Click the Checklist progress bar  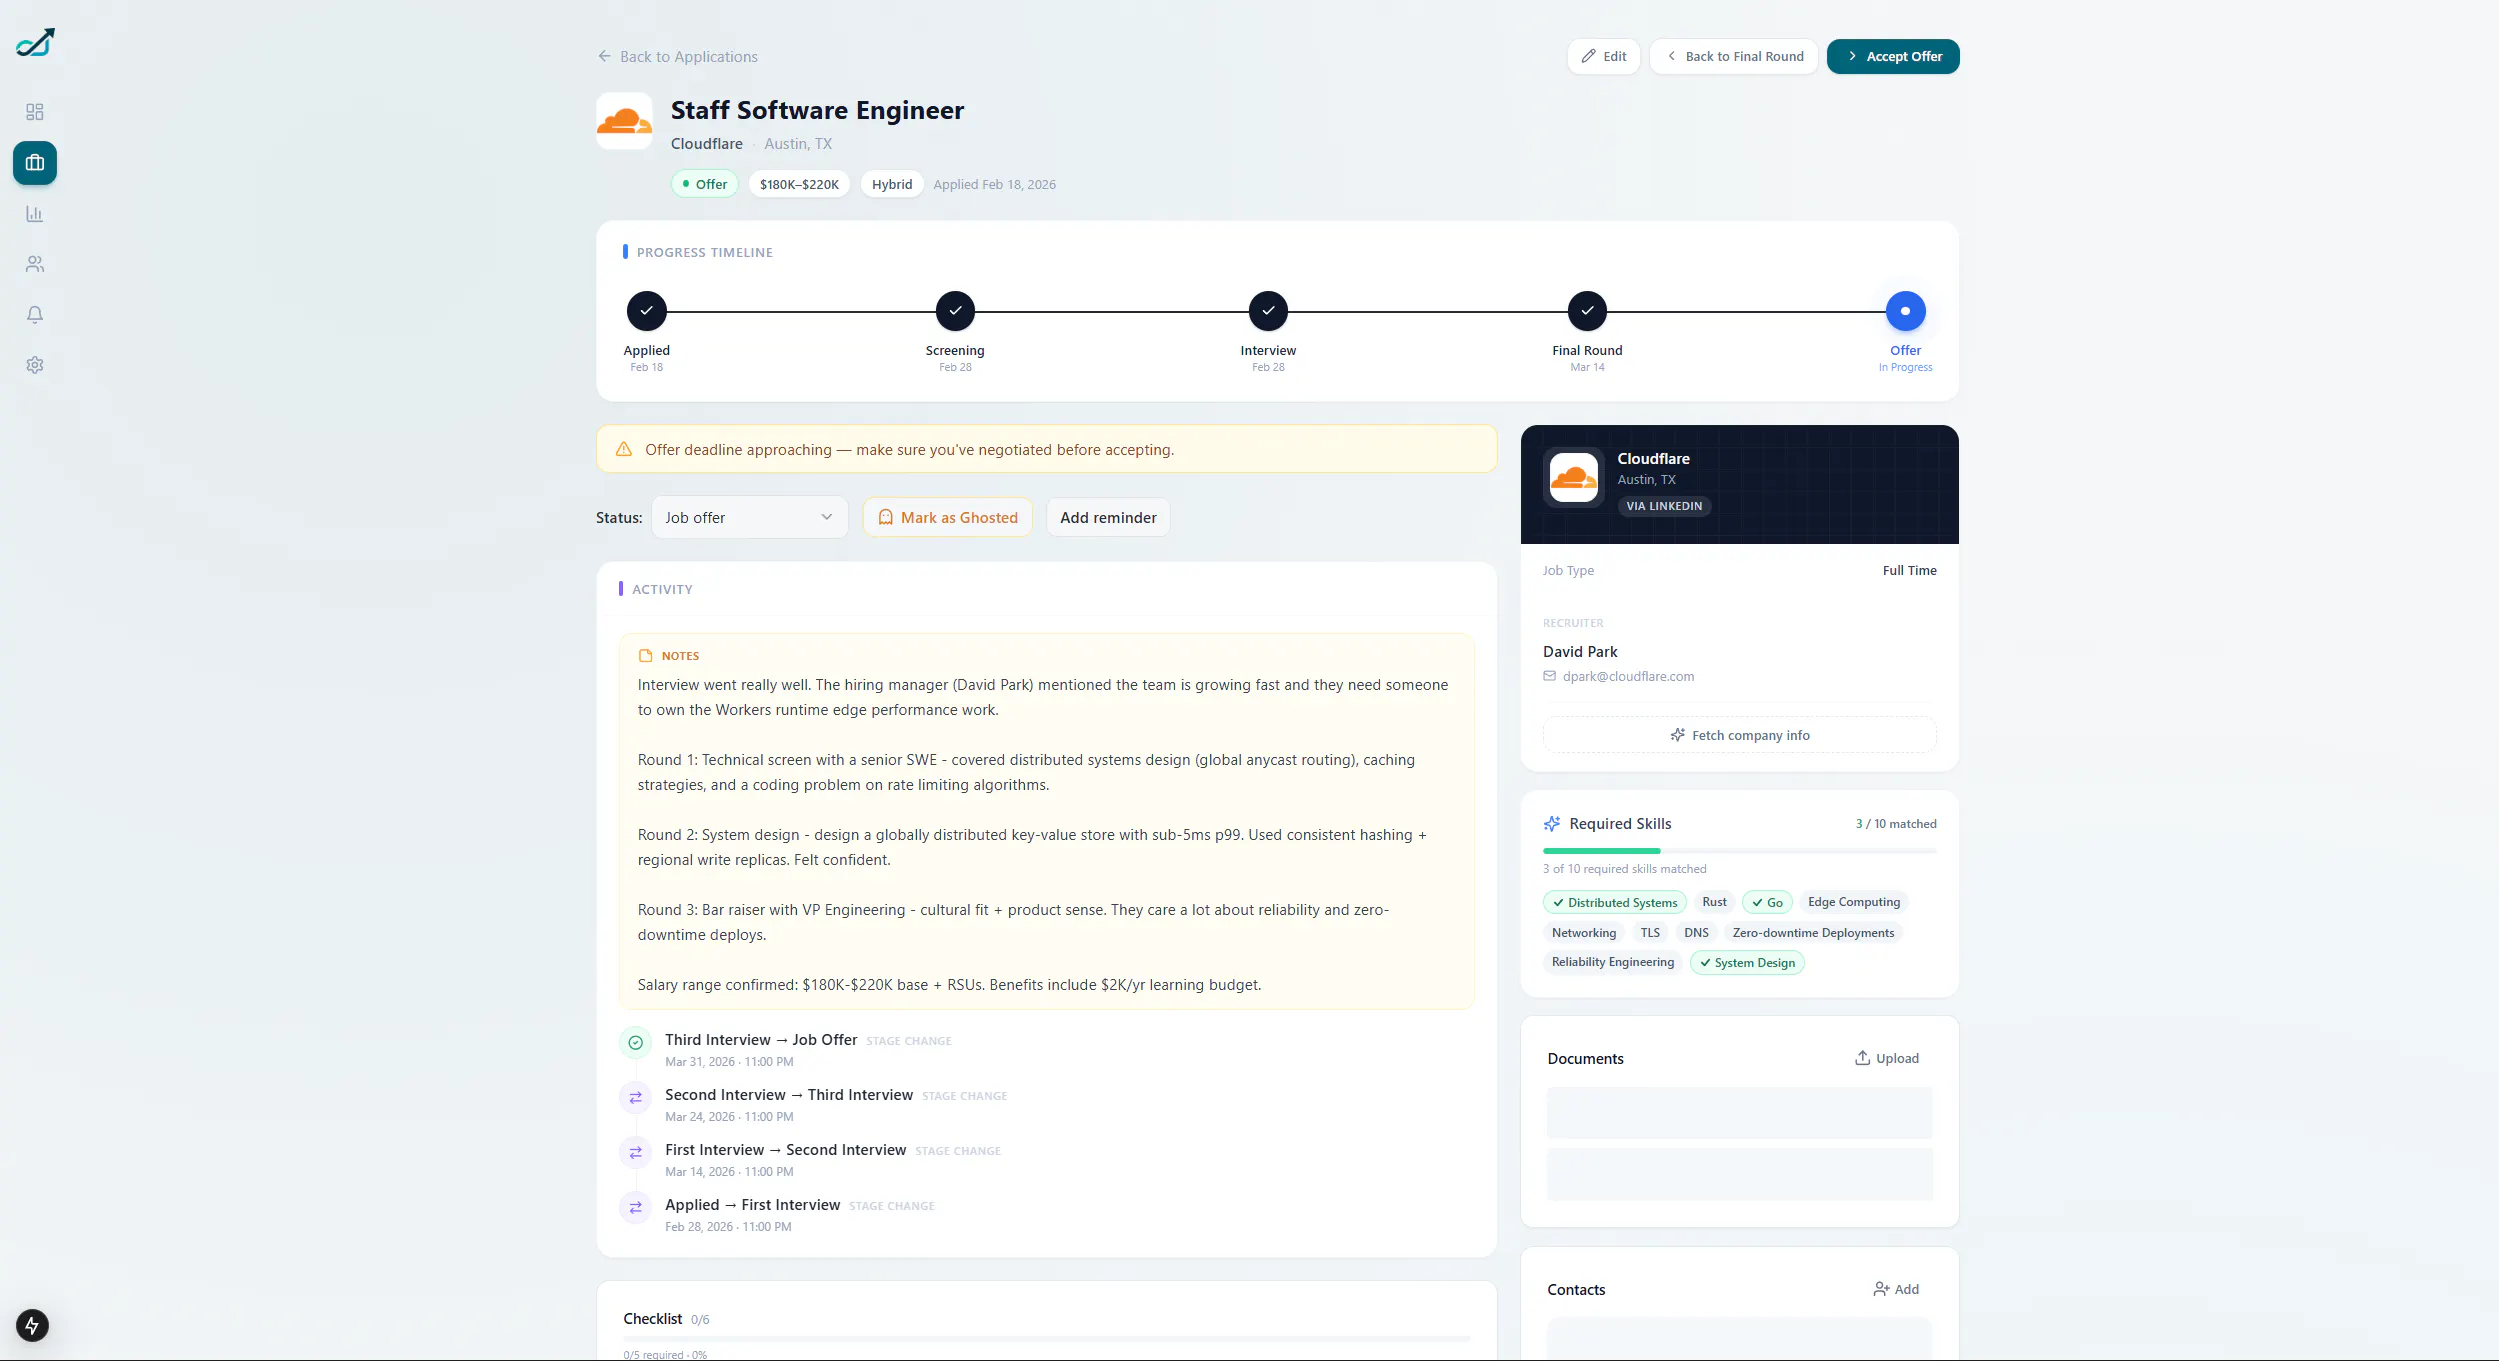[1047, 1338]
